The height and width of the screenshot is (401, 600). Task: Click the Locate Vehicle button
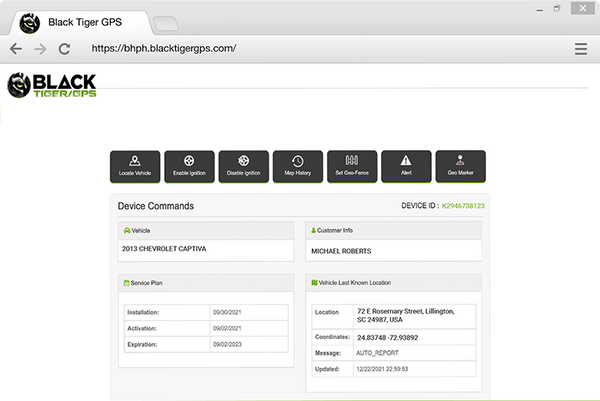pos(135,166)
